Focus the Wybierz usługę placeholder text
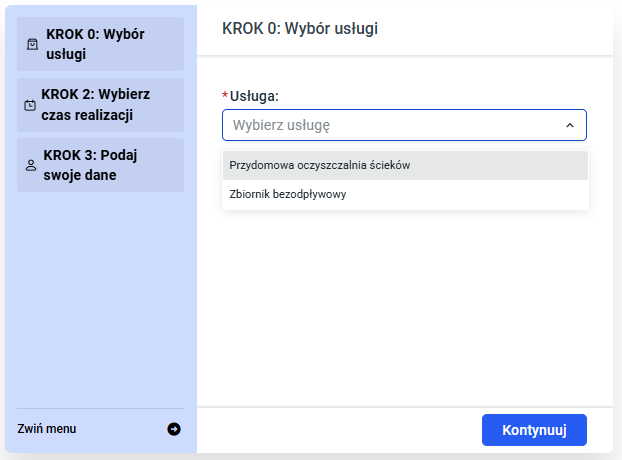Viewport: 622px width, 460px height. click(x=281, y=126)
